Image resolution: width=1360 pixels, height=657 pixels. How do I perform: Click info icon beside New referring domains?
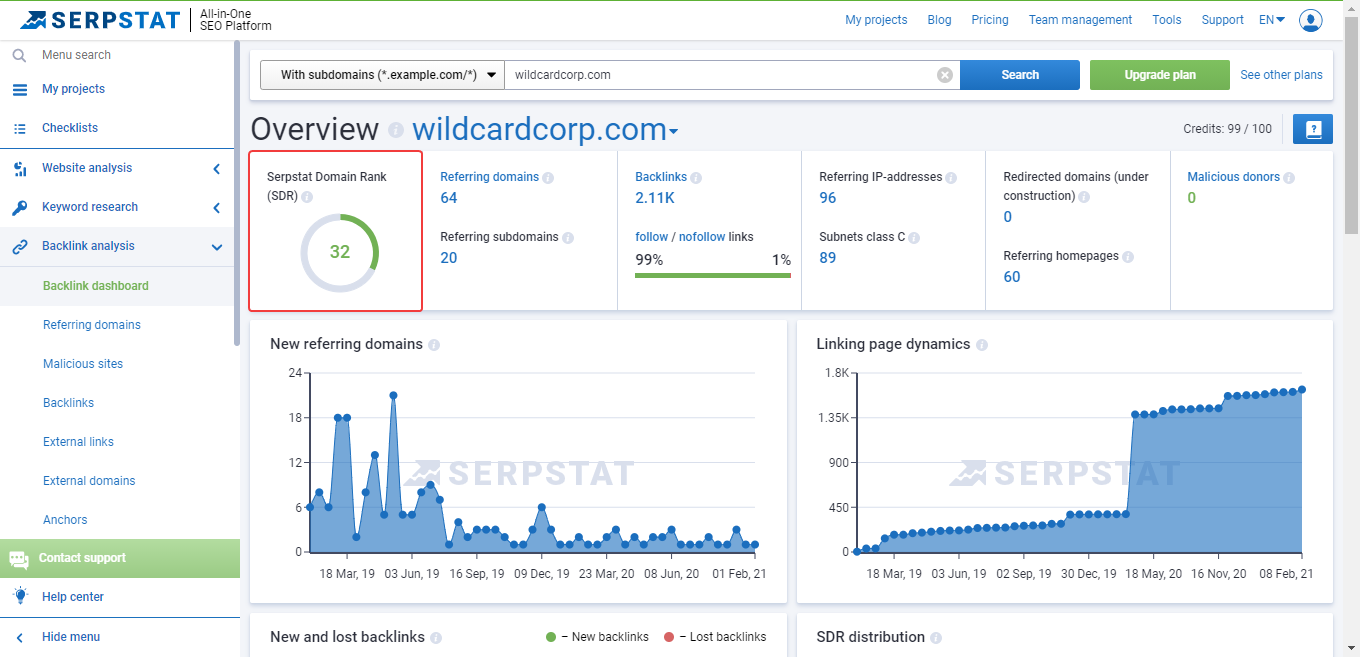click(x=434, y=345)
